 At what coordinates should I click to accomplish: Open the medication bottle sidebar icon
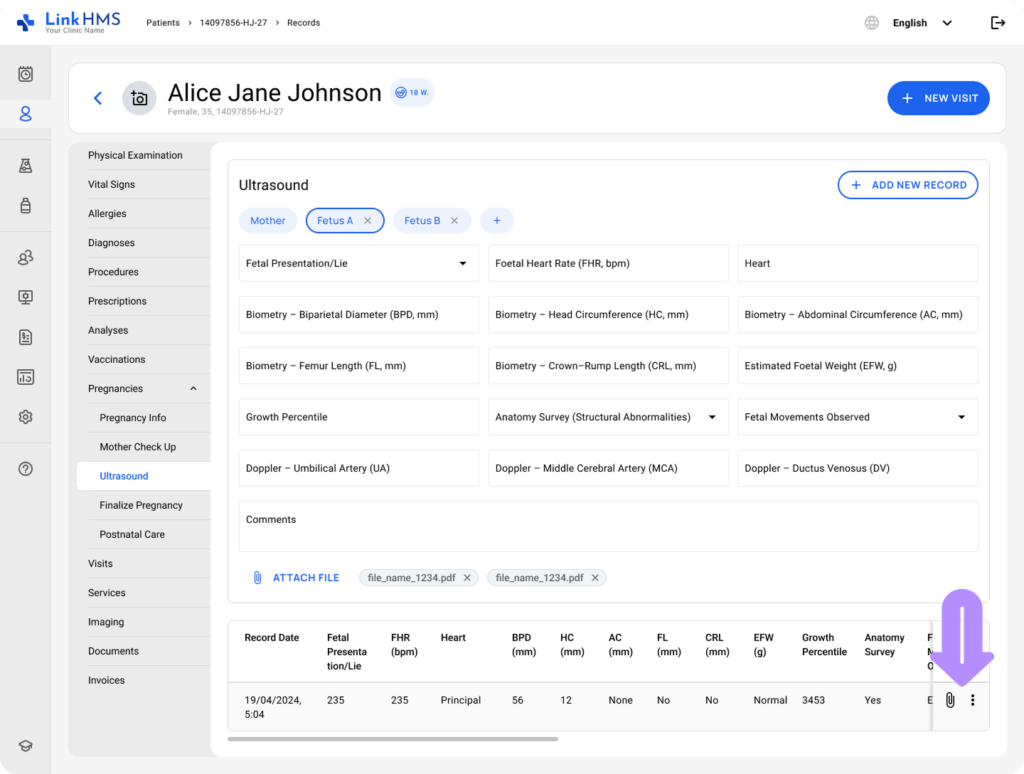26,205
